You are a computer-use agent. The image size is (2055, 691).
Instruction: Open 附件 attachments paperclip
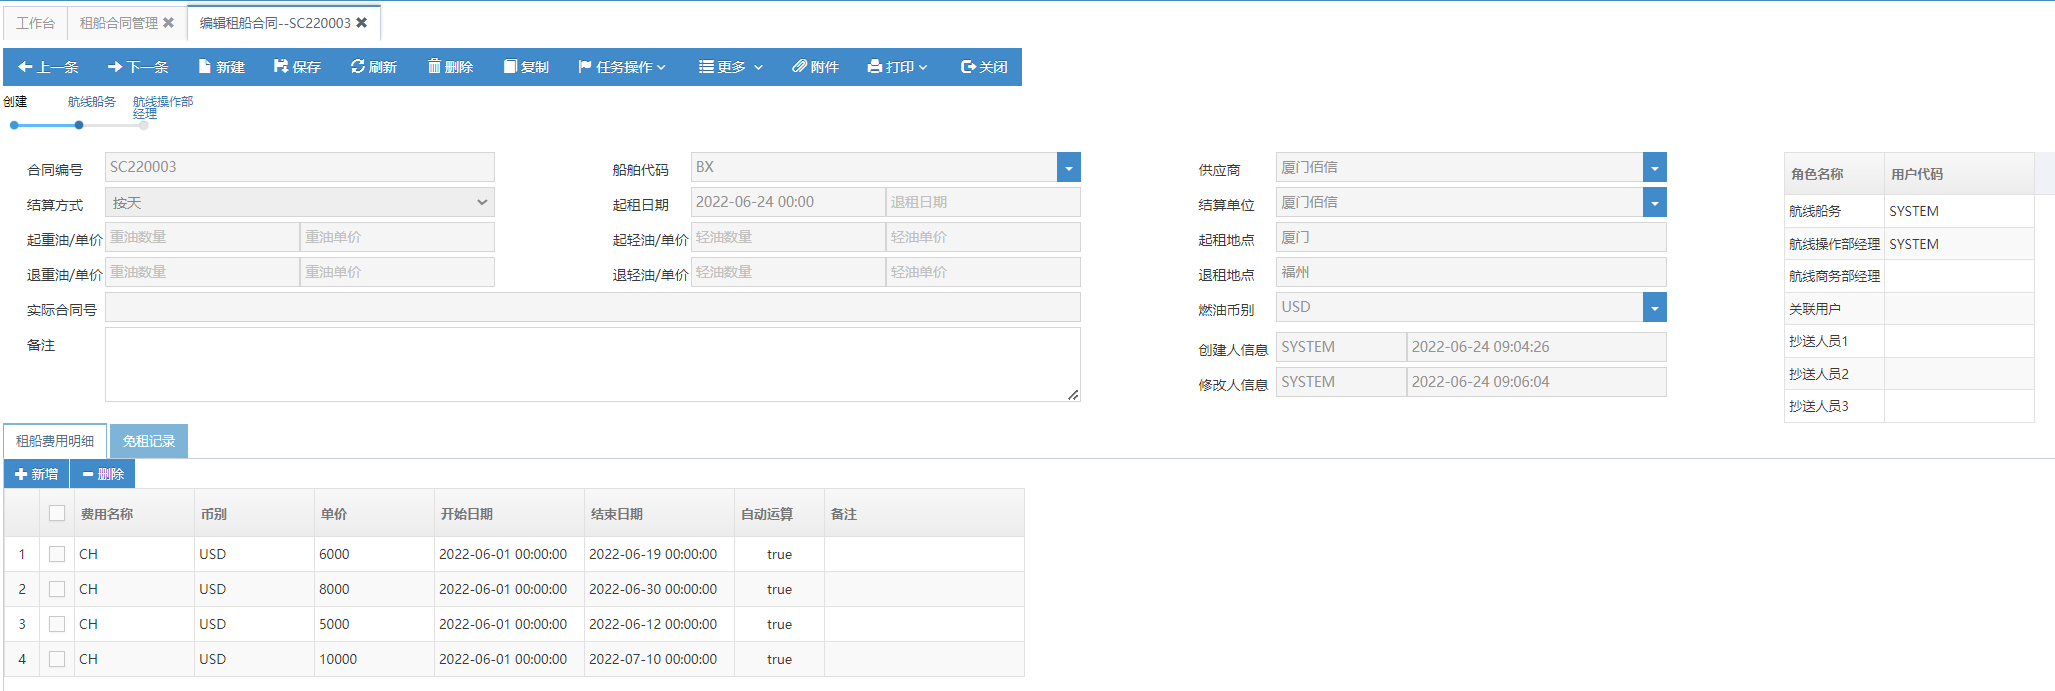coord(815,67)
